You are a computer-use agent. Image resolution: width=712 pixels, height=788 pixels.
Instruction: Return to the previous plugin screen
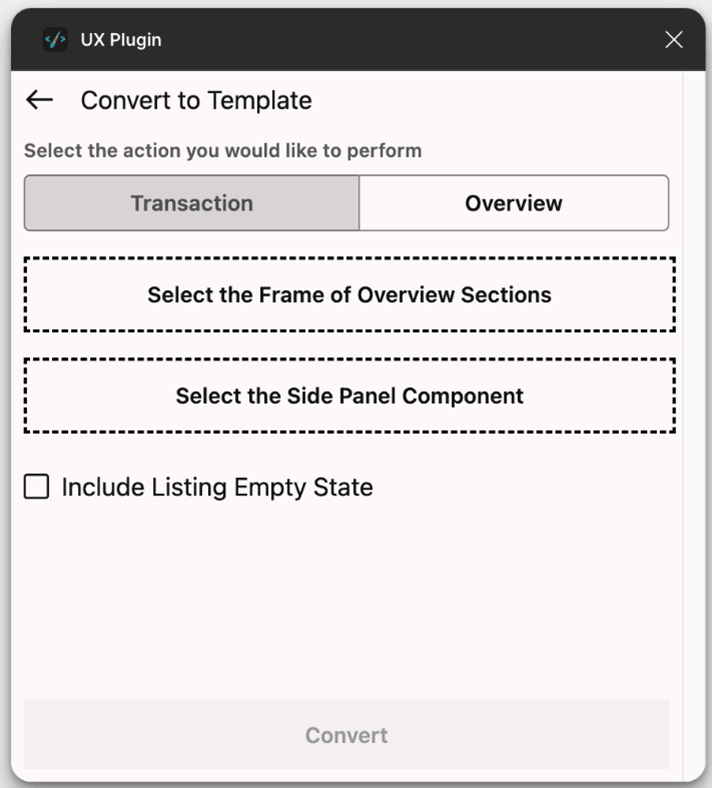coord(39,100)
